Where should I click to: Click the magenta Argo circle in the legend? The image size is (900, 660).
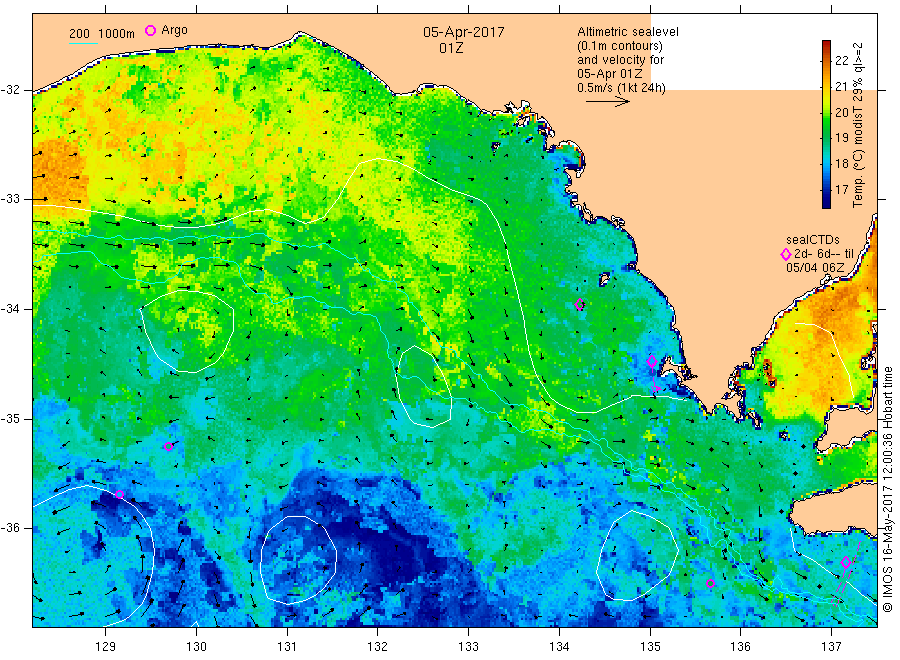point(150,30)
